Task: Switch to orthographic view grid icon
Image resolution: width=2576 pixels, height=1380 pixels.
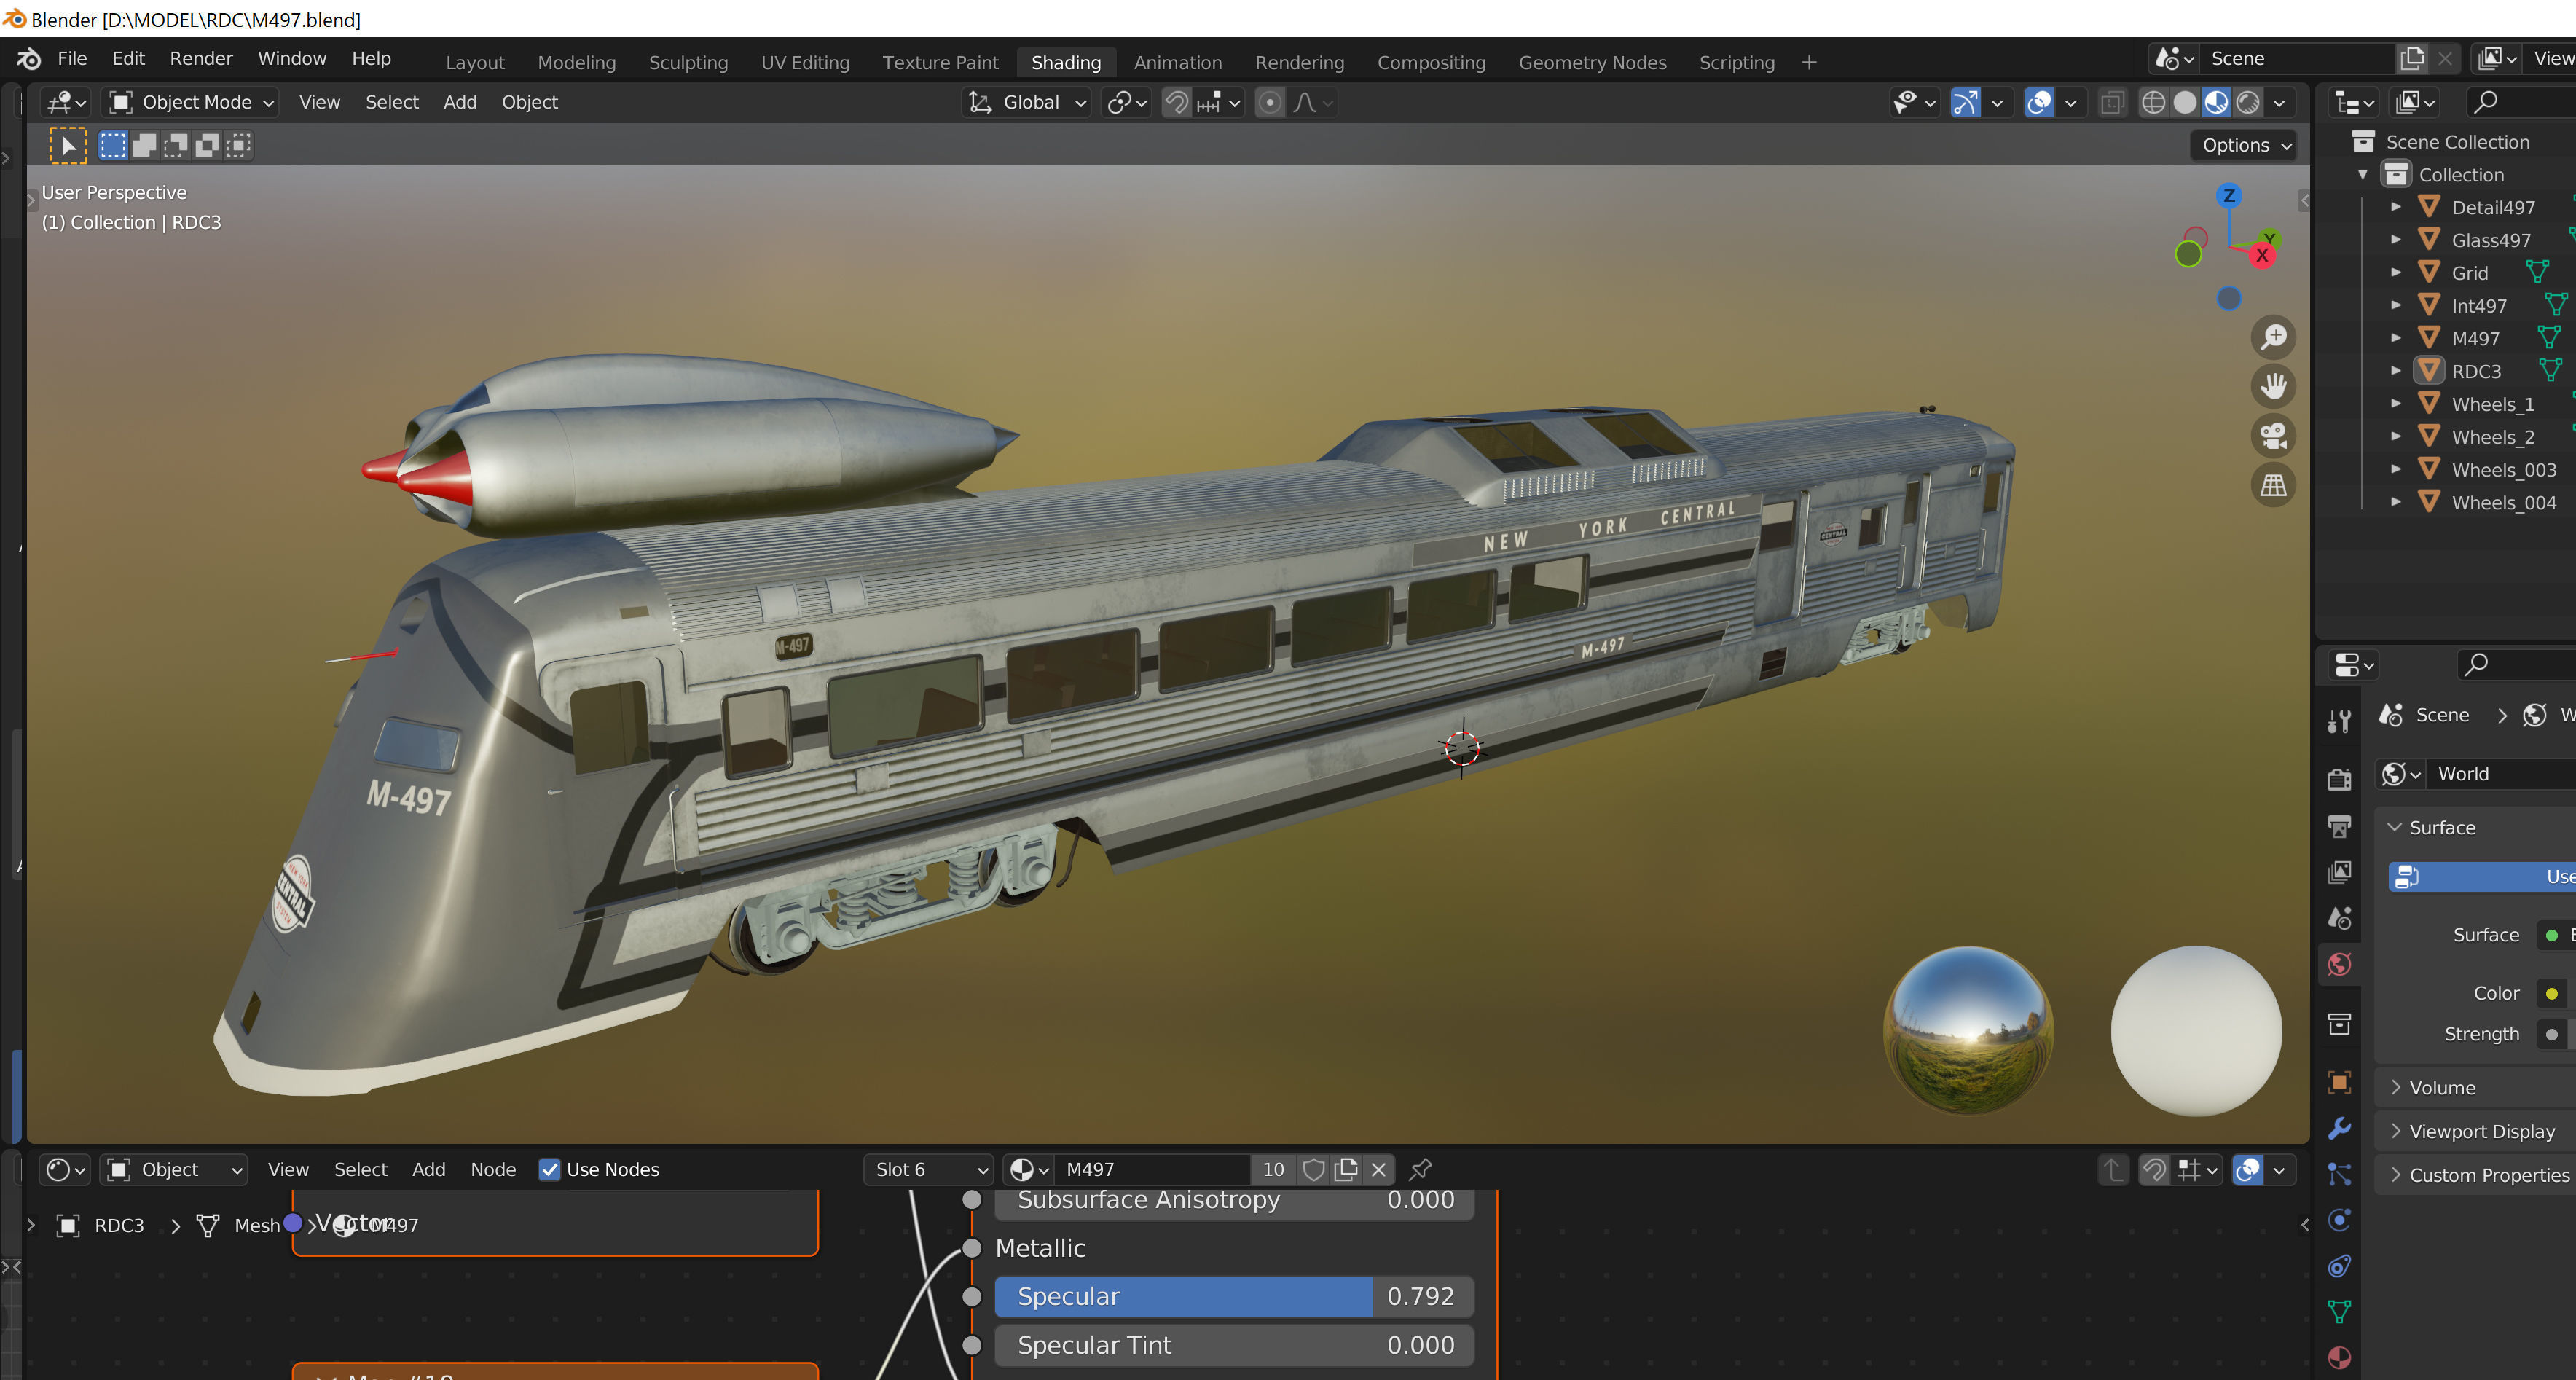Action: coord(2273,486)
